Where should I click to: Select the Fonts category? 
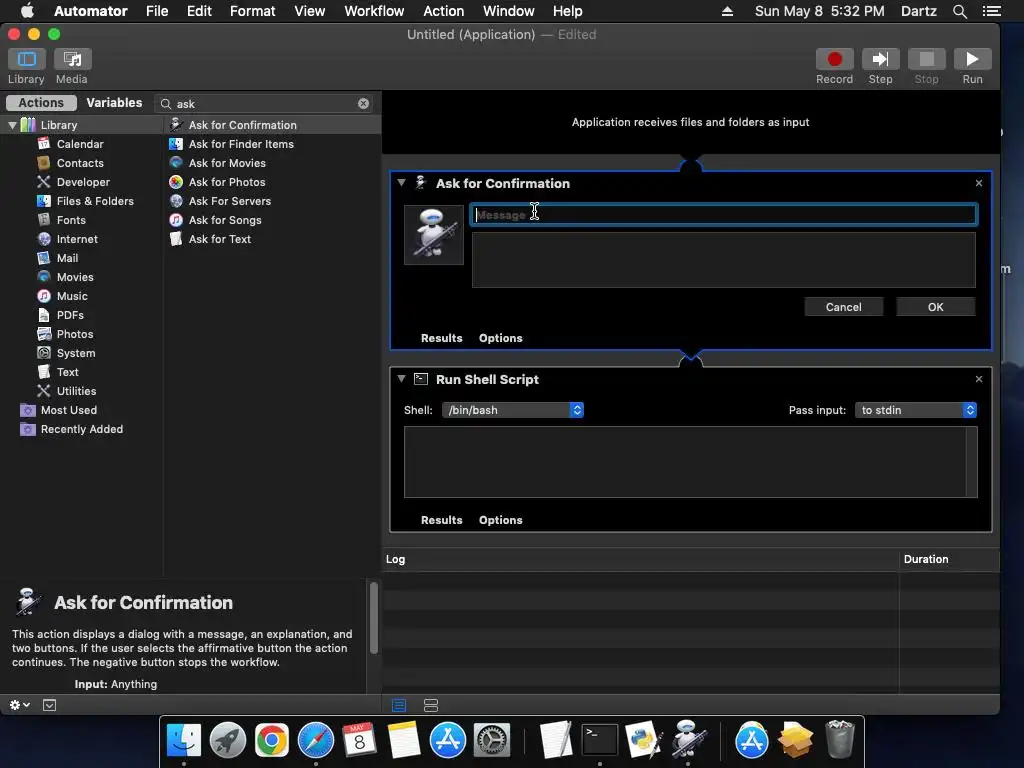(71, 219)
